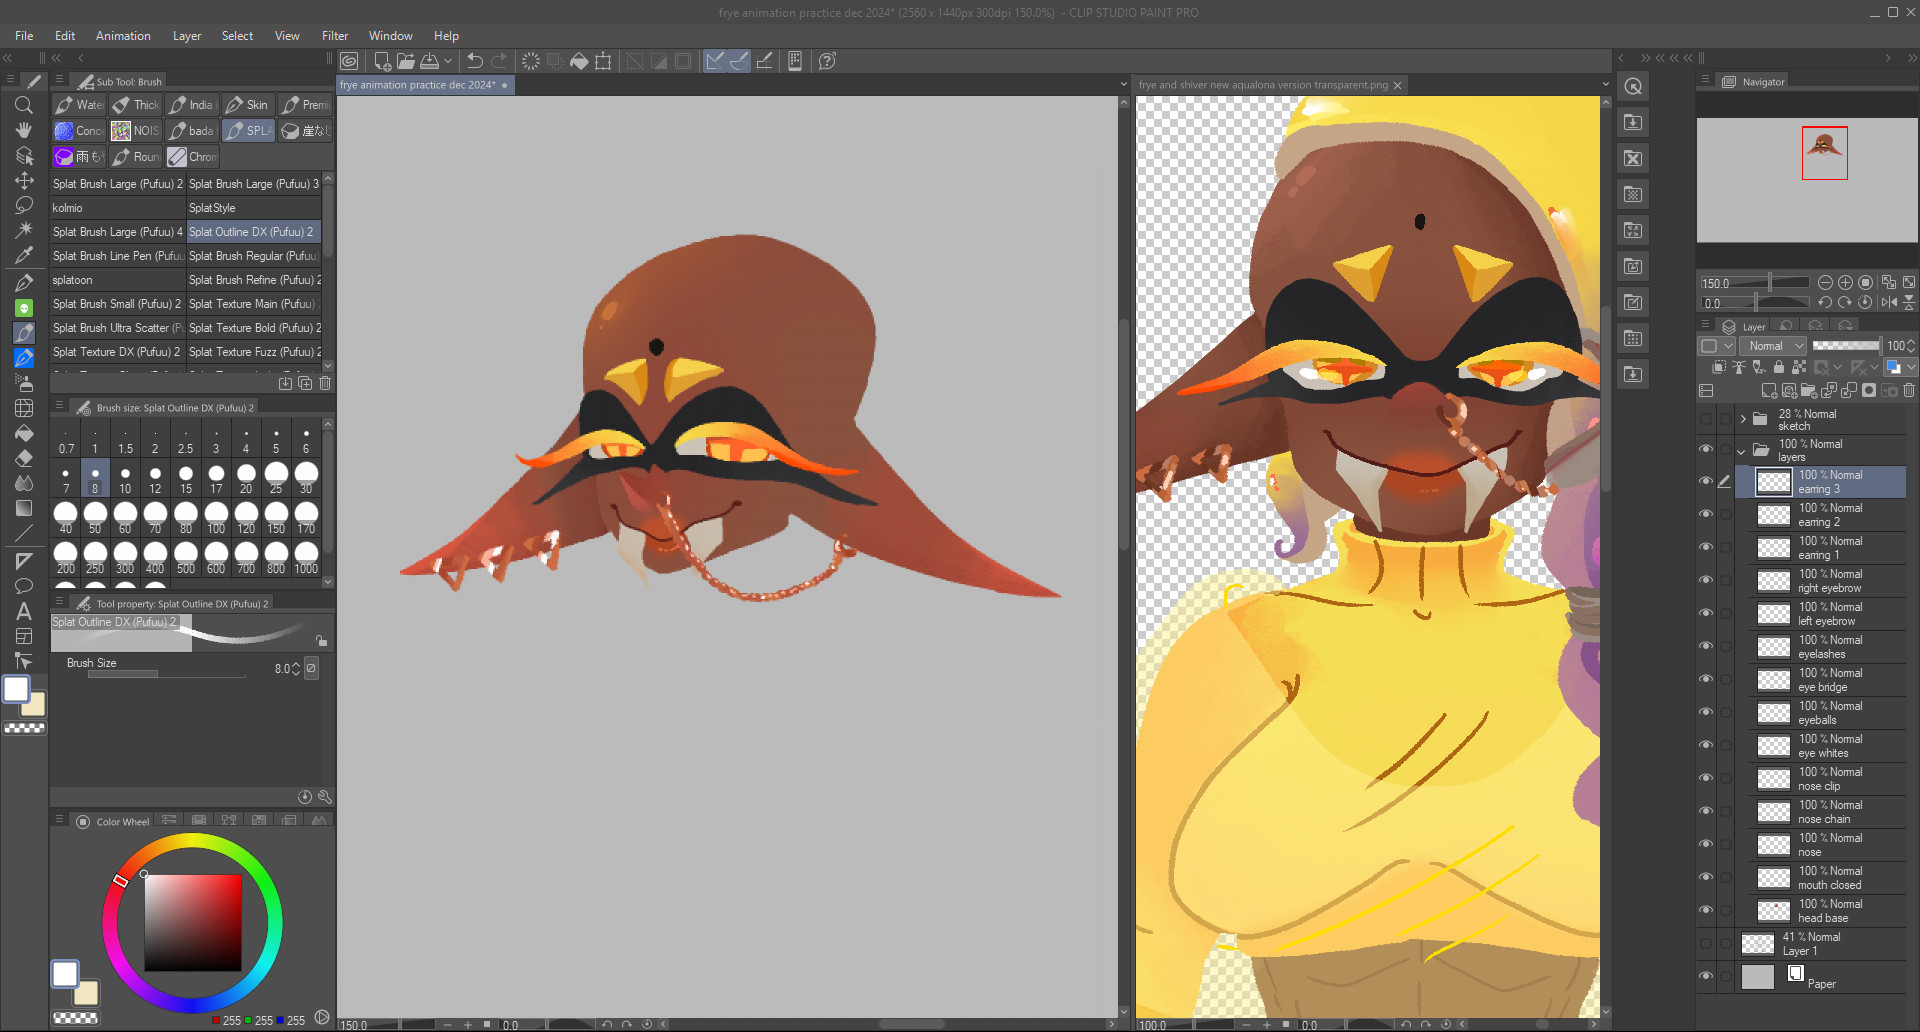The width and height of the screenshot is (1920, 1032).
Task: Rotate view left in Navigator
Action: click(1825, 302)
